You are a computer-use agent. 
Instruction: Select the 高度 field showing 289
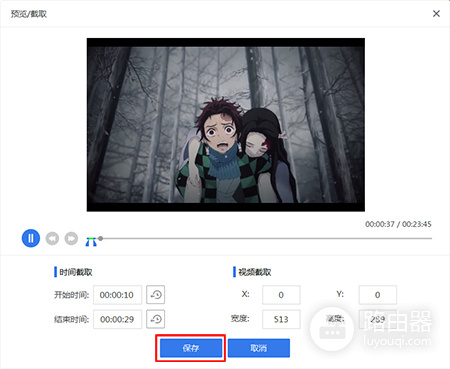point(378,319)
